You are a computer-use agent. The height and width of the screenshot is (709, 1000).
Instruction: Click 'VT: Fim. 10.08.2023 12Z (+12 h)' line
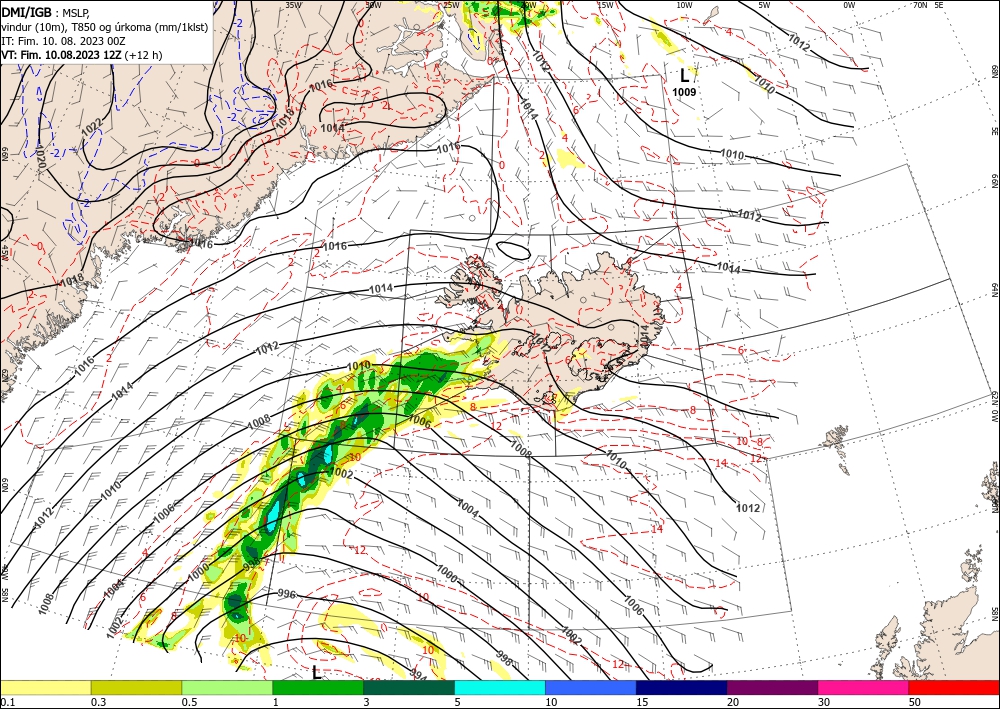(x=82, y=55)
